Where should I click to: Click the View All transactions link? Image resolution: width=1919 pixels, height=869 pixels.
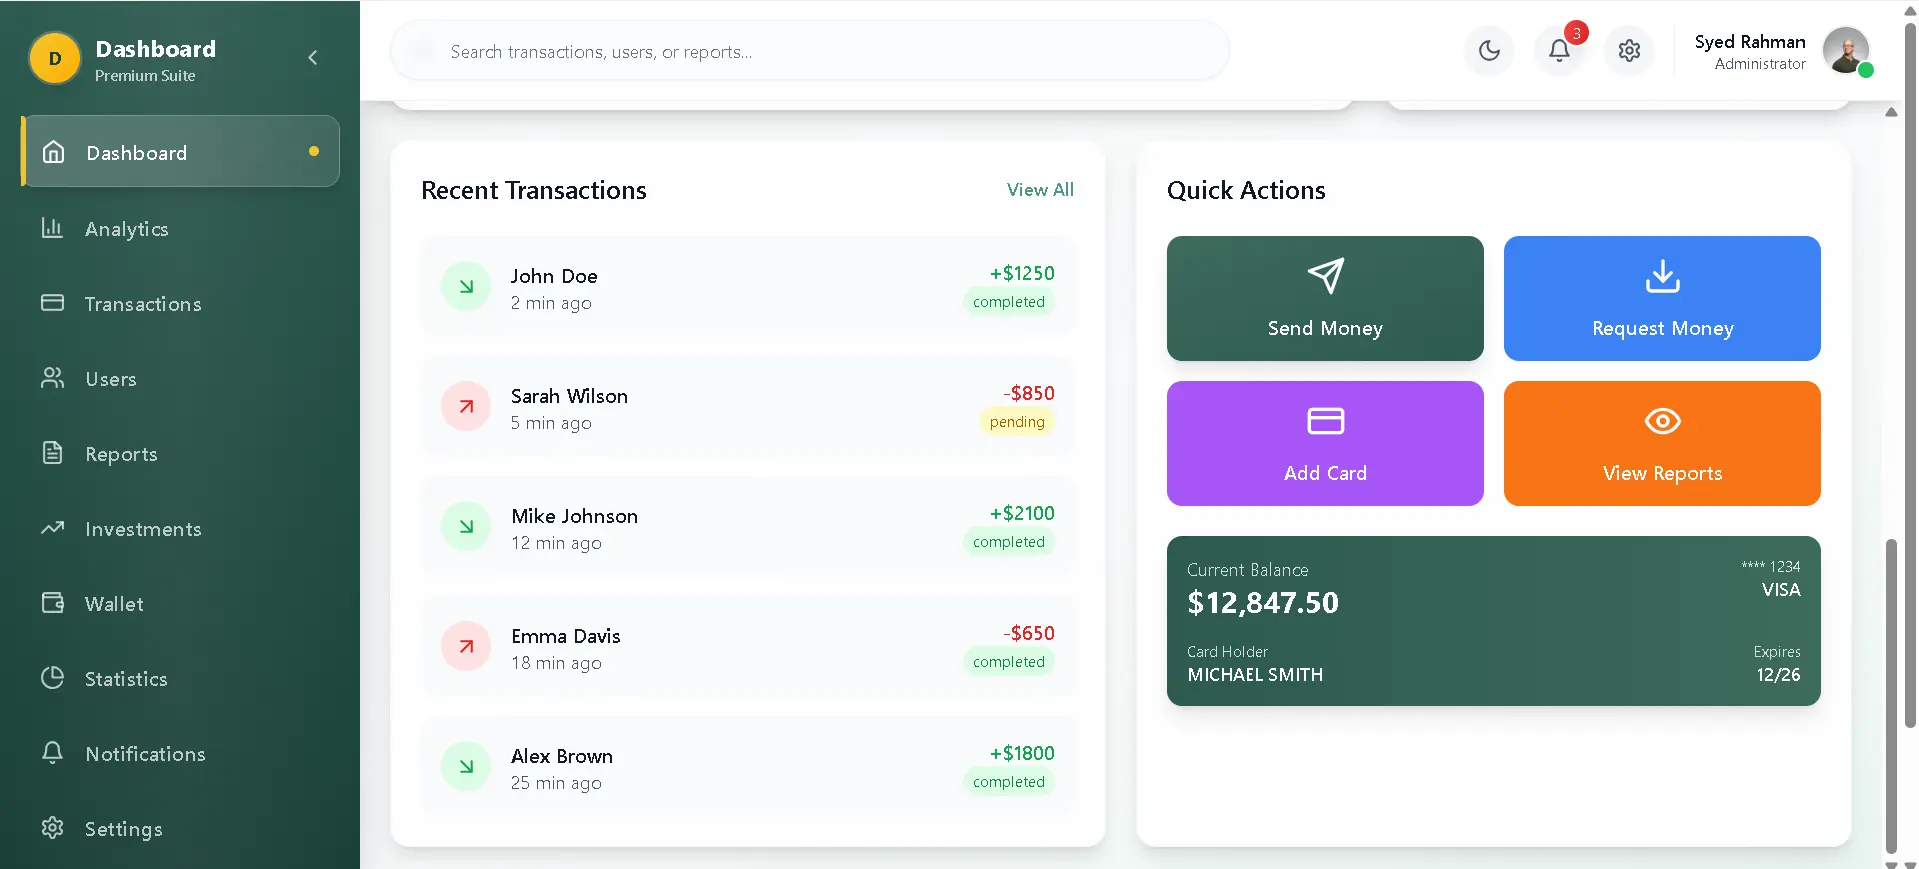(1040, 190)
